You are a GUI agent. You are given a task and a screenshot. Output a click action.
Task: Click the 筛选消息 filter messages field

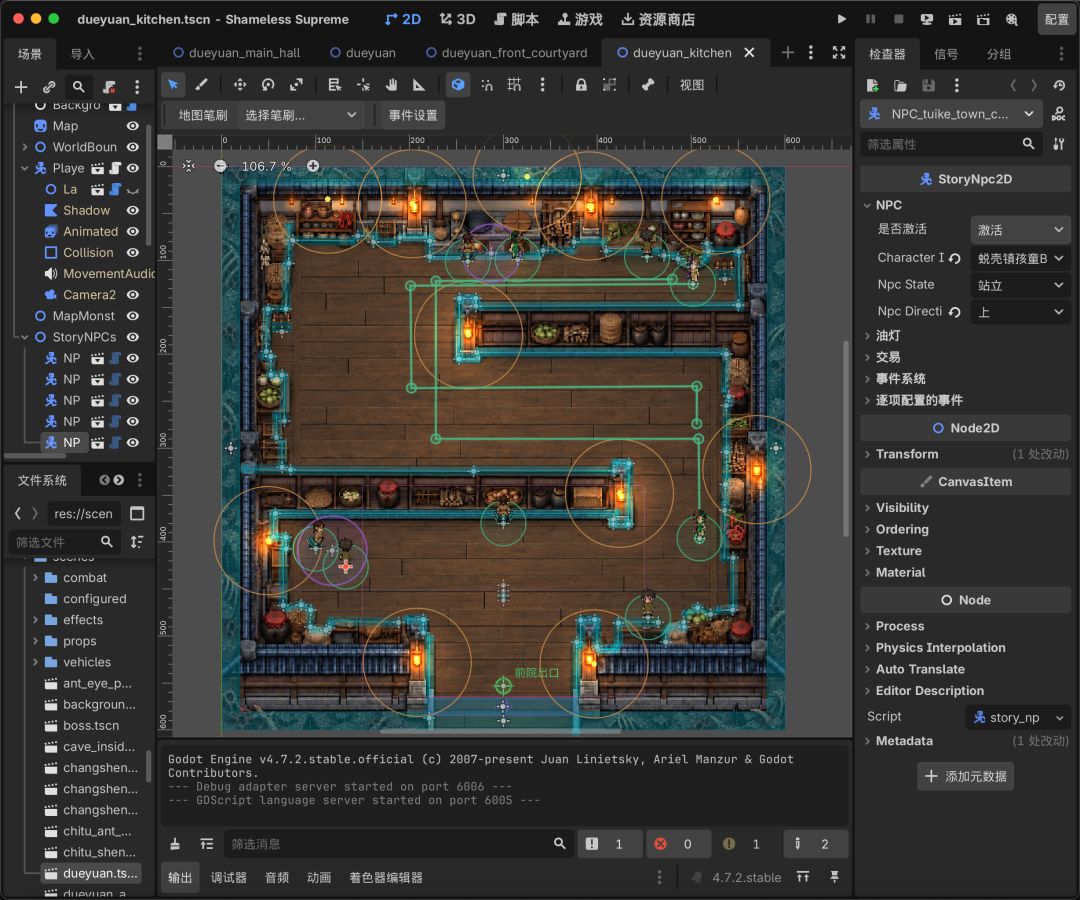tap(398, 844)
